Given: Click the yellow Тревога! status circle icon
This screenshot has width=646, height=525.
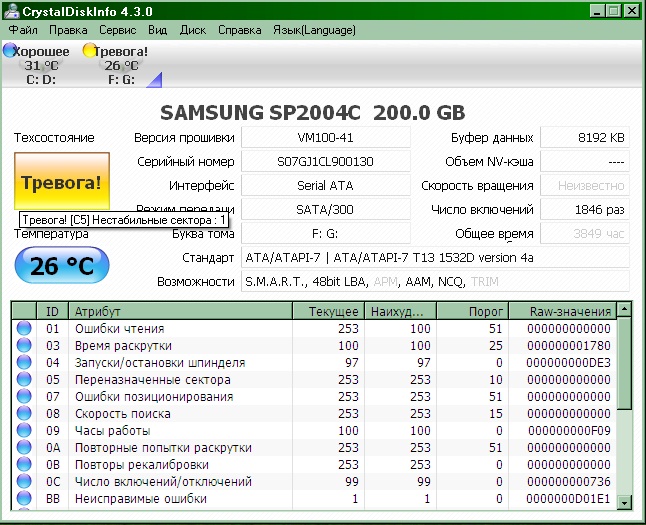Looking at the screenshot, I should coord(89,51).
